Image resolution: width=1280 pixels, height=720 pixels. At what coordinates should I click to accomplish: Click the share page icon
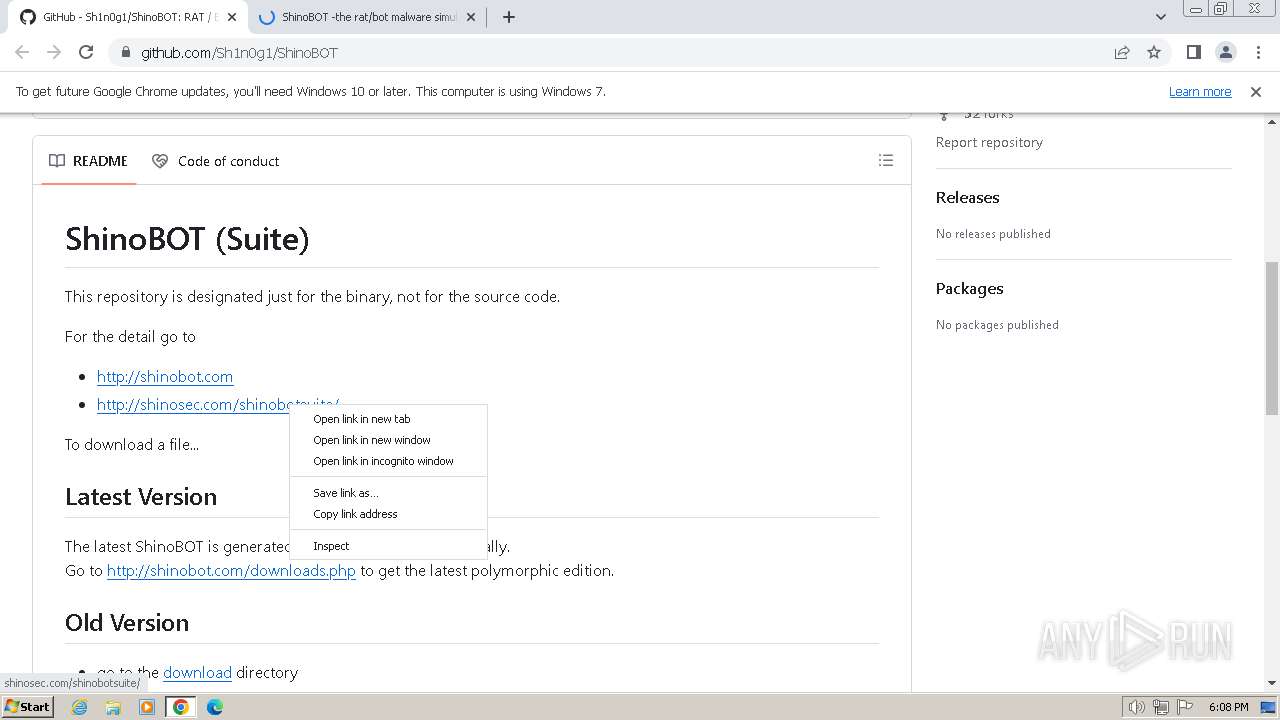(1122, 52)
